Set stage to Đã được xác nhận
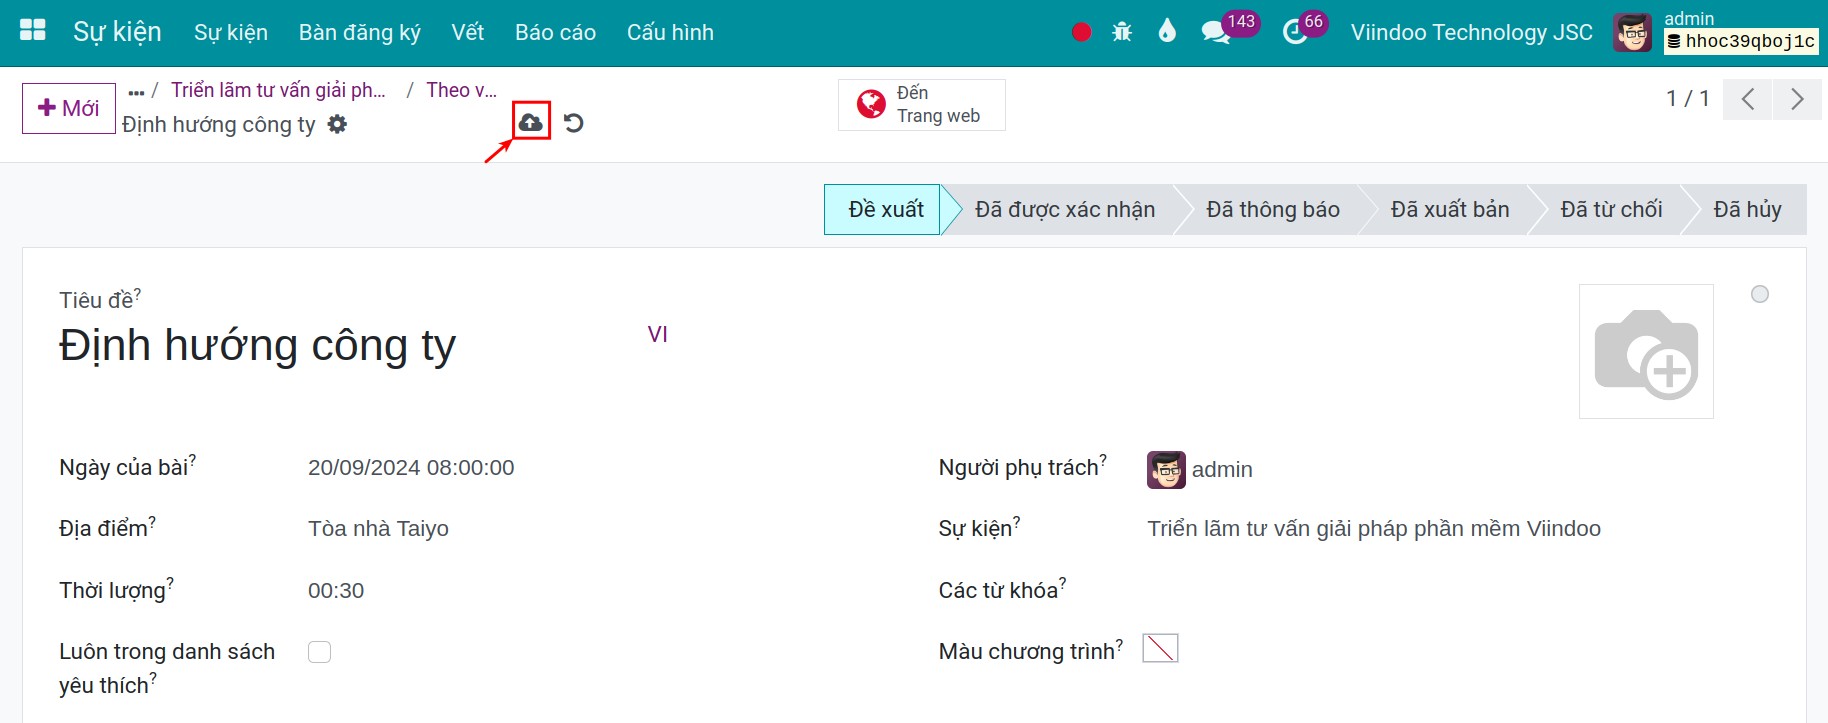Screen dimensions: 1828x723 click(x=1065, y=209)
